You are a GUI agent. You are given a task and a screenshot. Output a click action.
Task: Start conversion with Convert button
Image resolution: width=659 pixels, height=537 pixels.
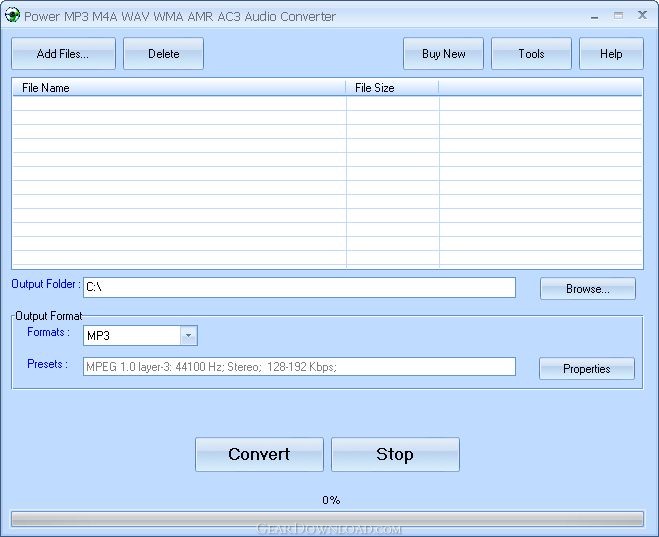coord(259,454)
